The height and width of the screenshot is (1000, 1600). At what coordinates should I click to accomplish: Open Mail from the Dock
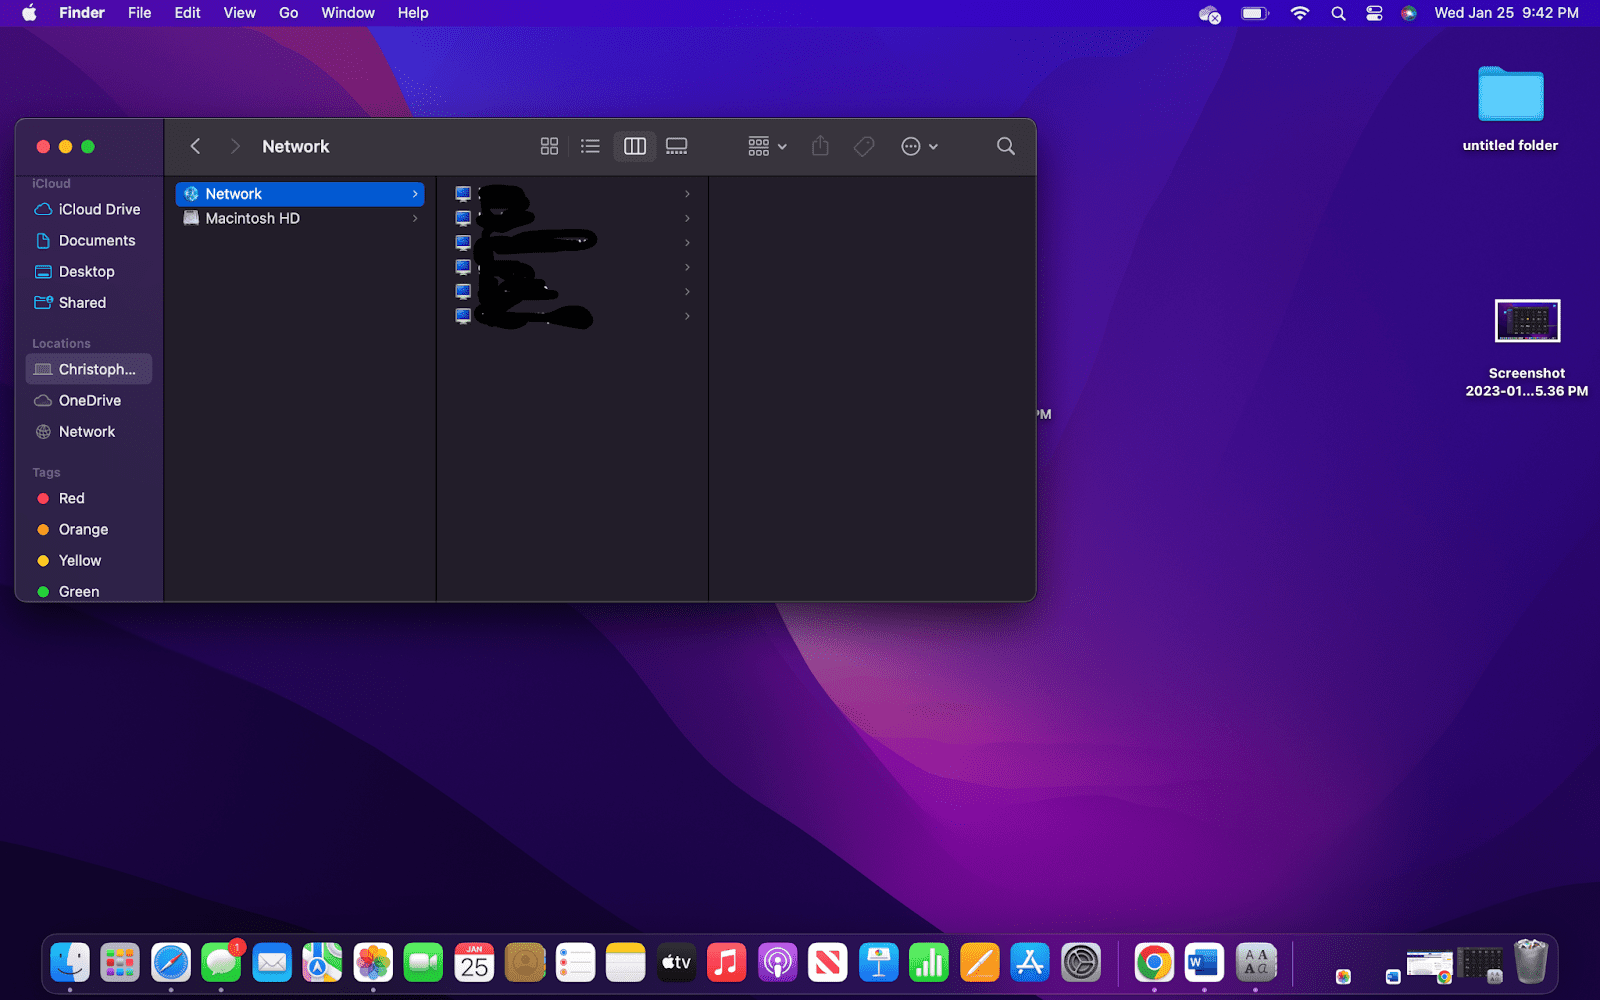272,963
